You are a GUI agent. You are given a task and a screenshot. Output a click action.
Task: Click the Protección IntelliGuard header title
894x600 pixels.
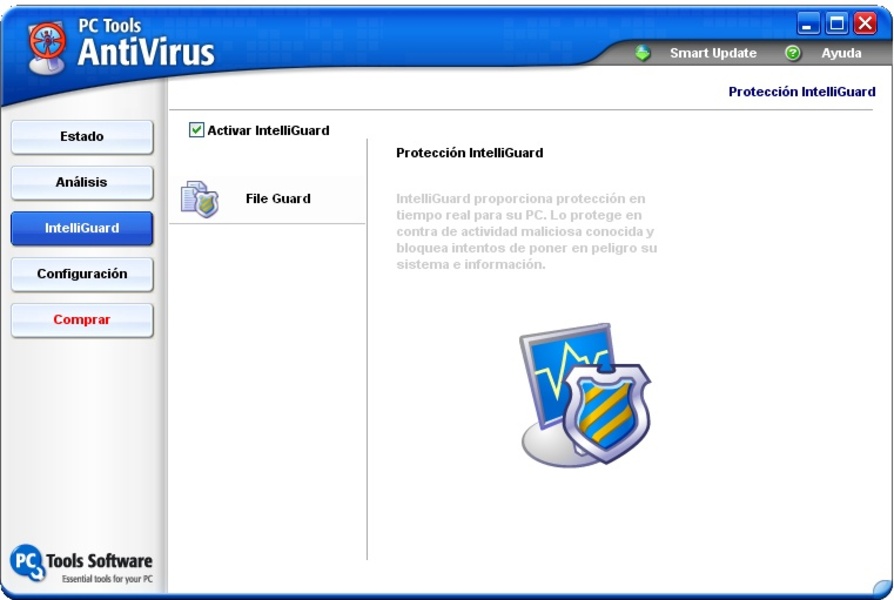pos(802,92)
